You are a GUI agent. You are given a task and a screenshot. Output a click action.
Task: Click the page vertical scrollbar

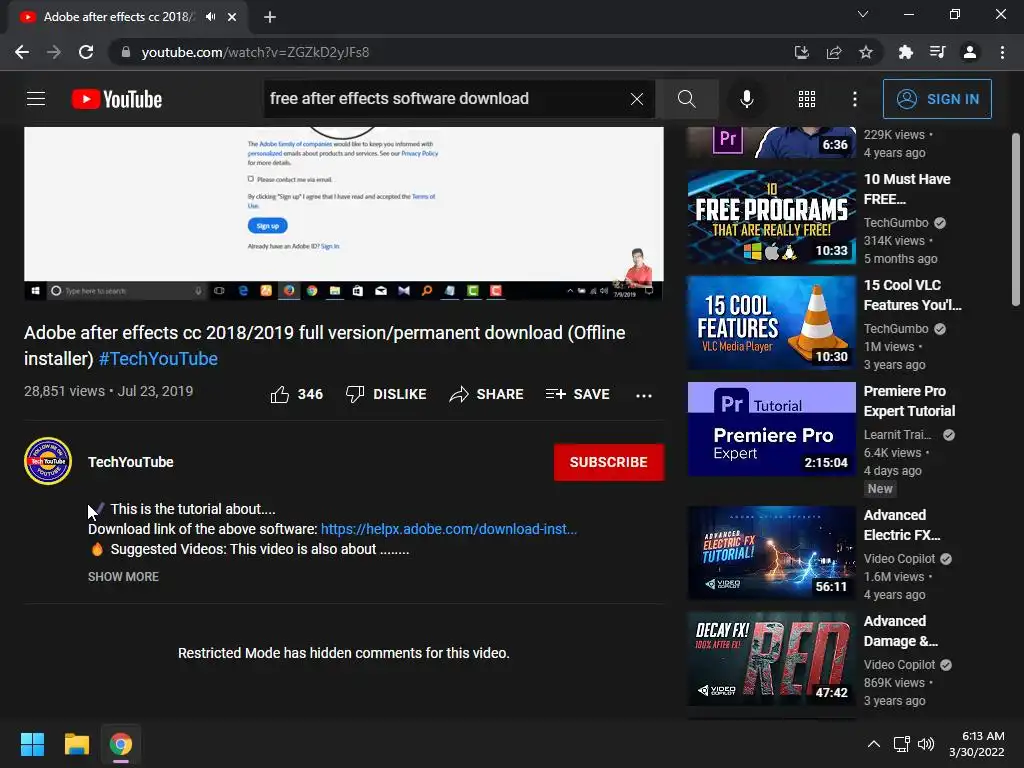(x=1016, y=219)
